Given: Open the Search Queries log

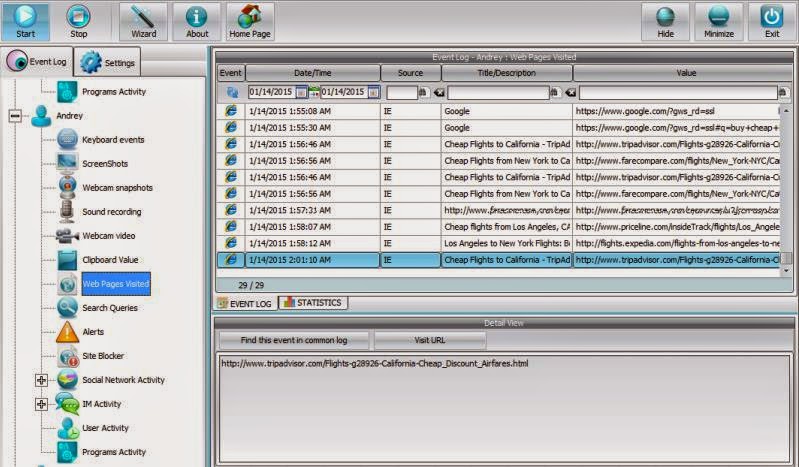Looking at the screenshot, I should click(x=110, y=308).
